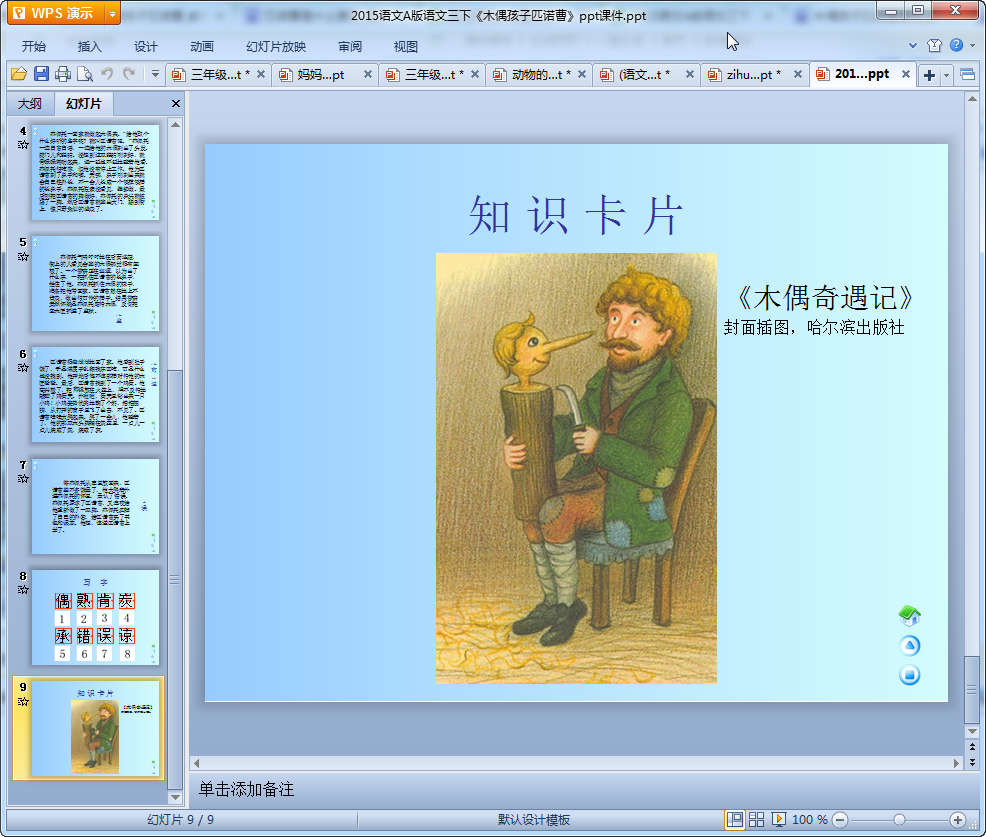This screenshot has width=986, height=837.
Task: Close the 妈妈...pt document tab
Action: click(368, 75)
